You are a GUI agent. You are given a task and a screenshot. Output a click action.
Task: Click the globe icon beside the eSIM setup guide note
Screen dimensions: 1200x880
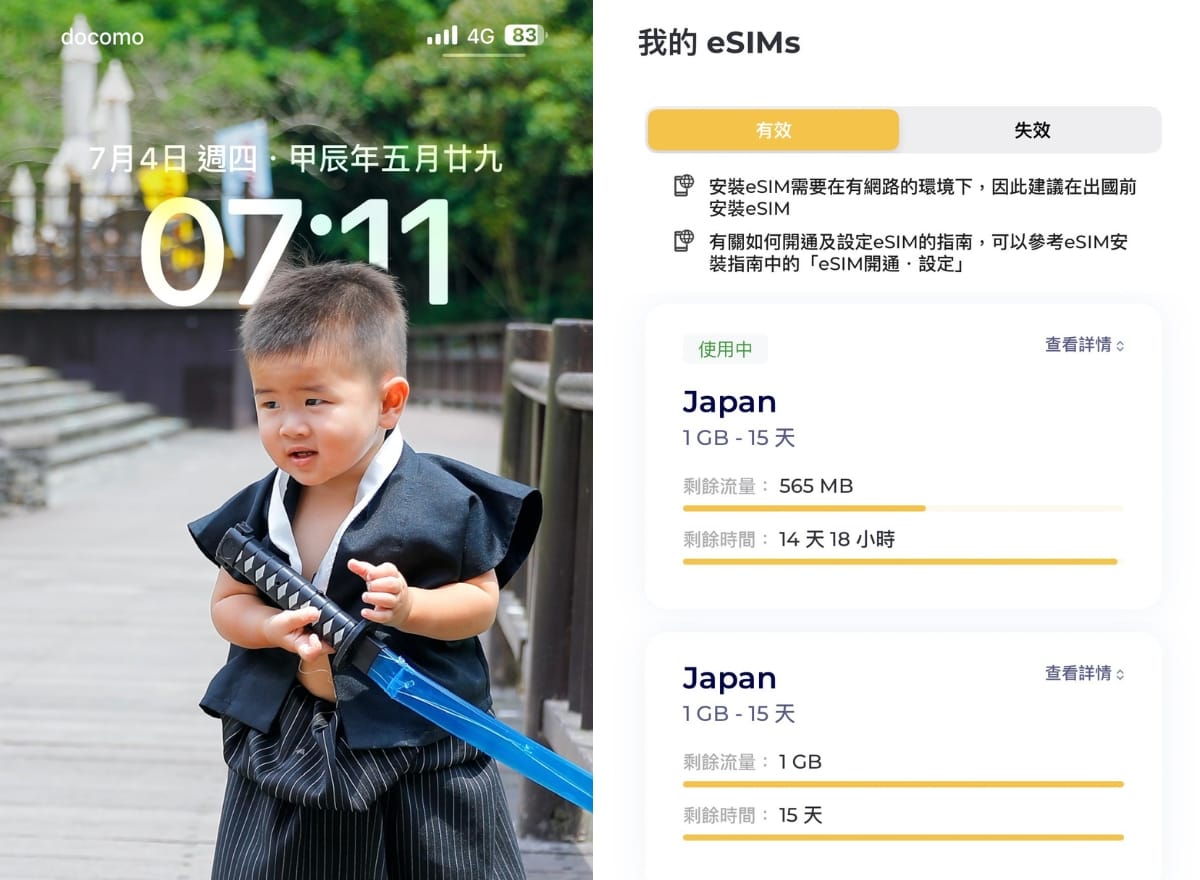point(684,241)
